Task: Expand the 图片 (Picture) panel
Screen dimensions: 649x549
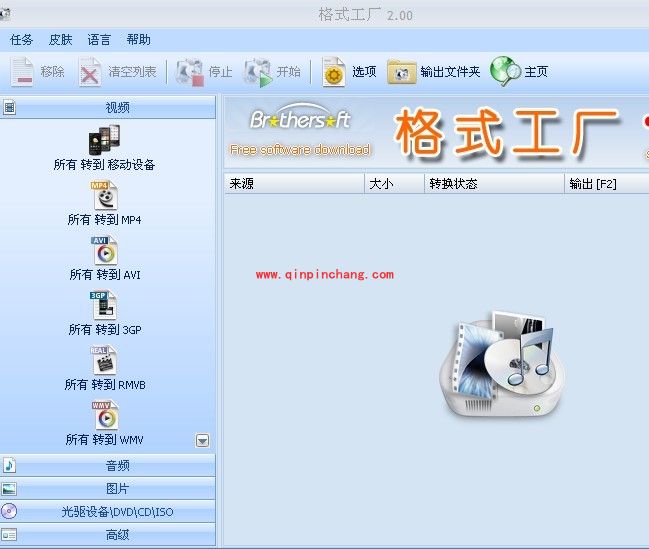Action: (108, 489)
